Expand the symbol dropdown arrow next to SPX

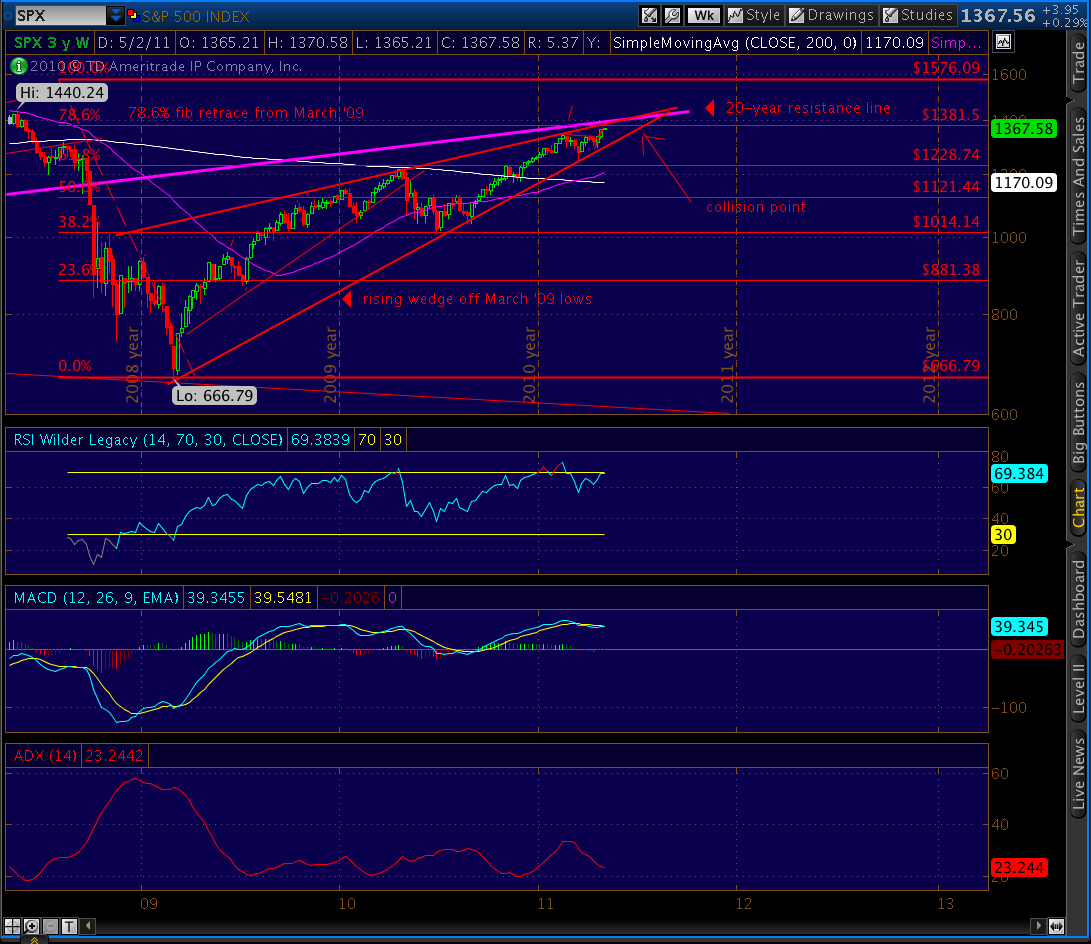(x=116, y=15)
